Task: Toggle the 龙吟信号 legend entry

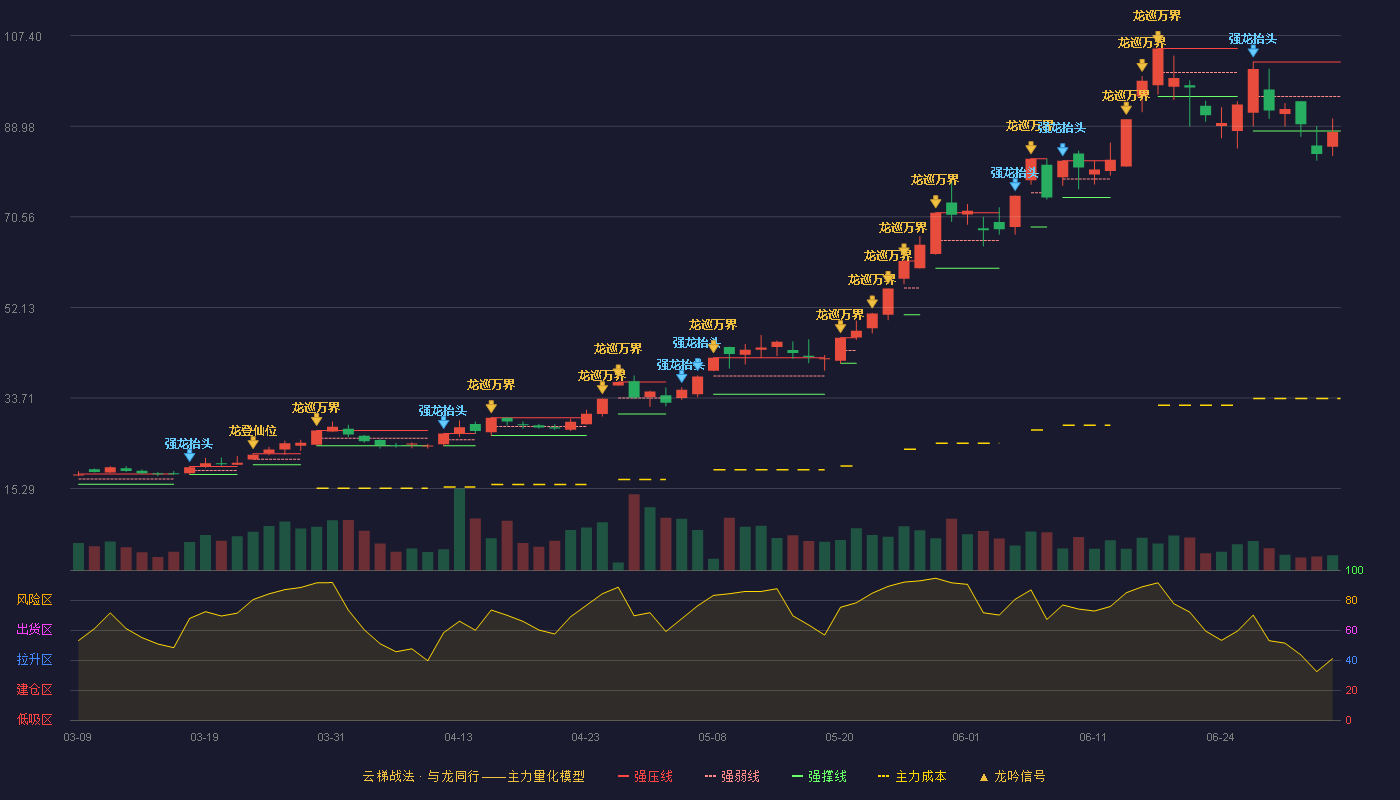Action: coord(1012,776)
